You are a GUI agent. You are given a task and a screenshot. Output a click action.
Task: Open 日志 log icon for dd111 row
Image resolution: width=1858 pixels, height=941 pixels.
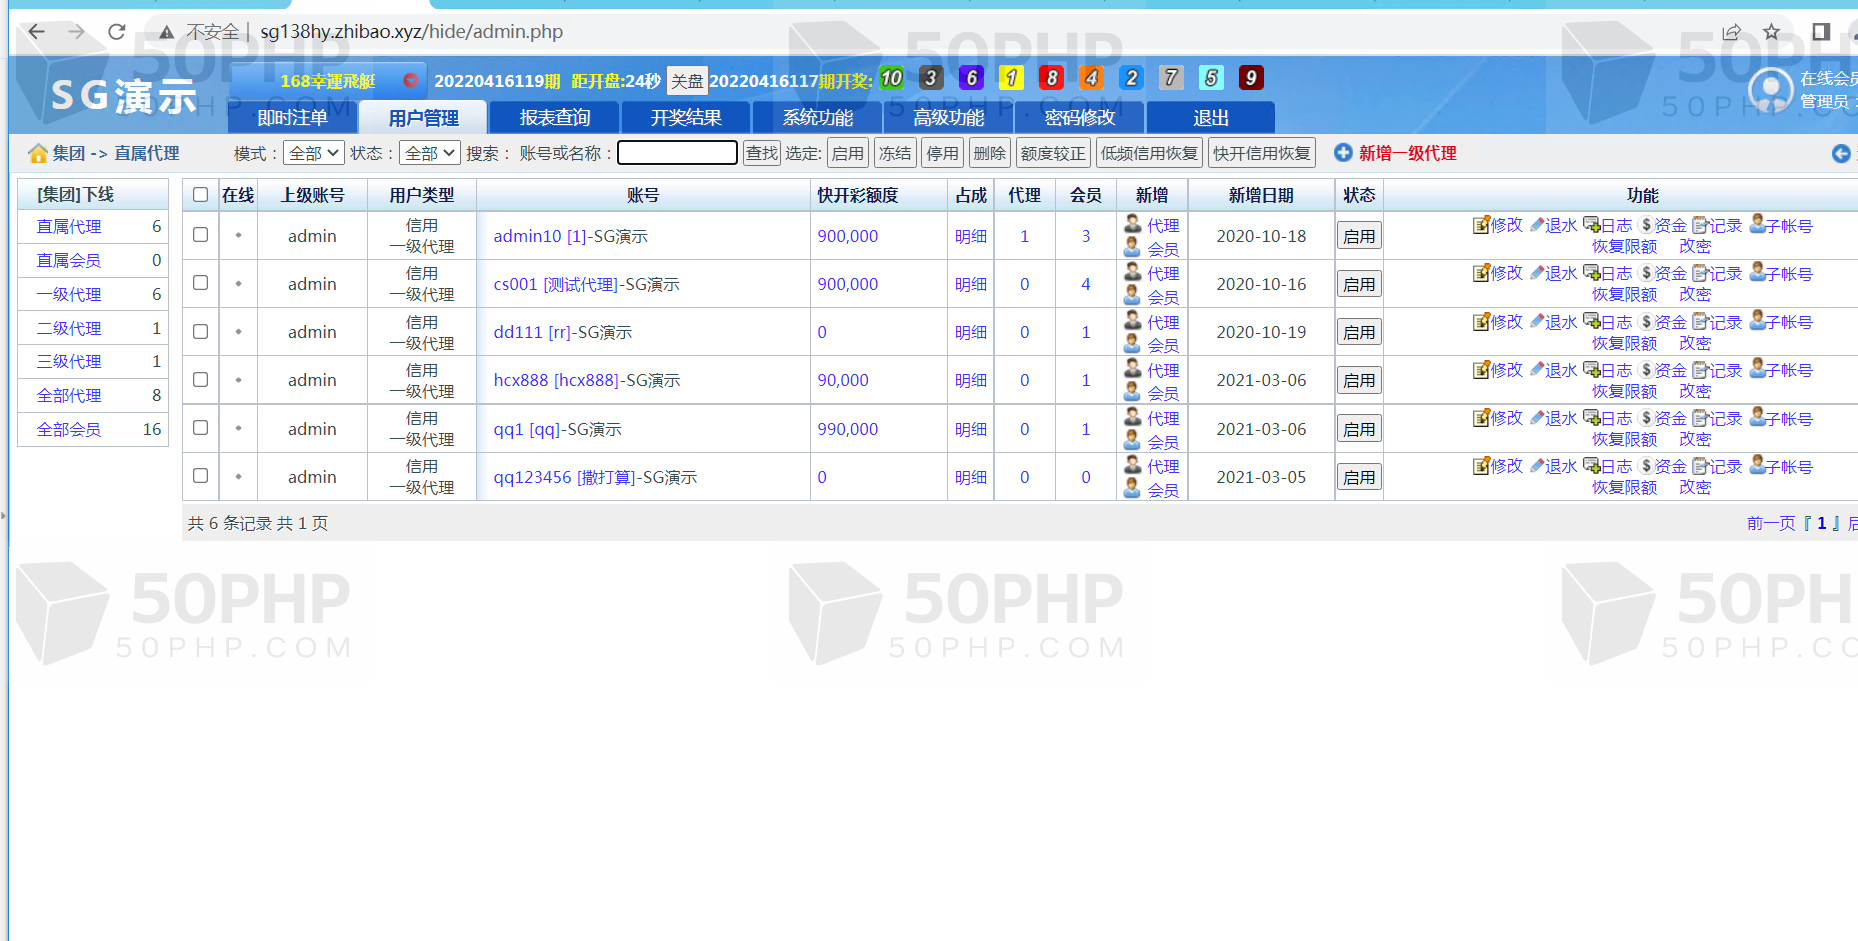(x=1591, y=322)
